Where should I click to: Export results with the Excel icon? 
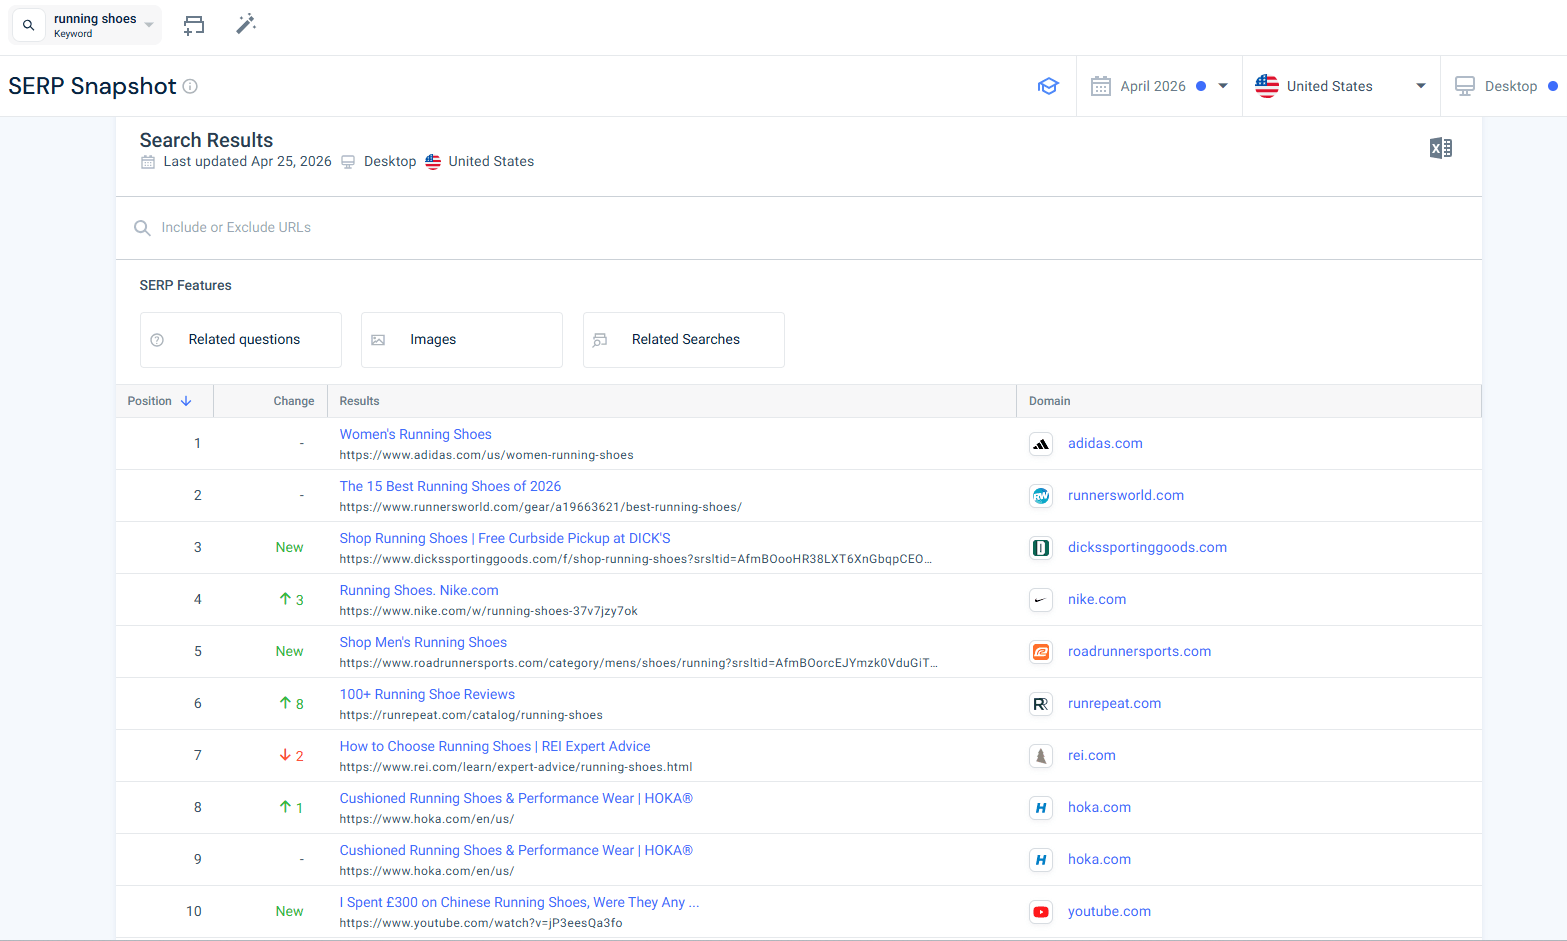[x=1441, y=148]
